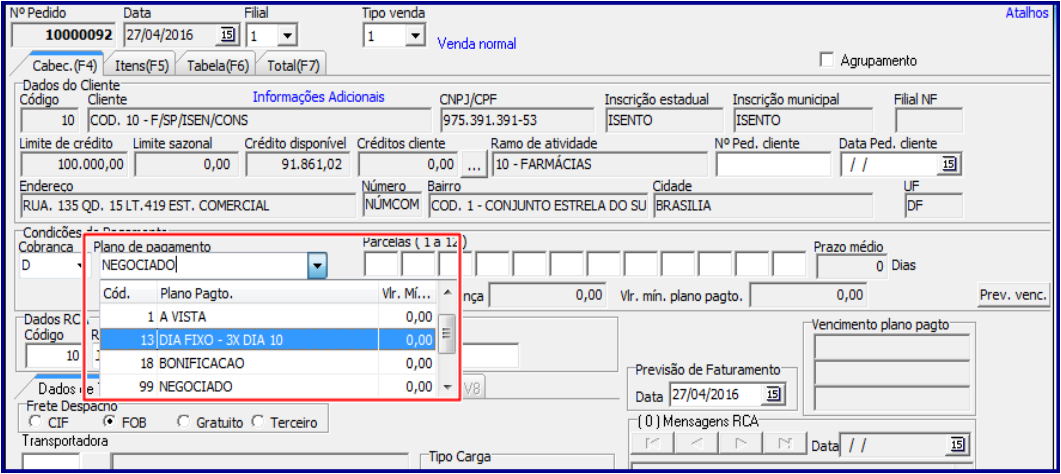The width and height of the screenshot is (1061, 474).
Task: Select DIA FIXO - 3X DIA 10 plan
Action: pos(267,340)
